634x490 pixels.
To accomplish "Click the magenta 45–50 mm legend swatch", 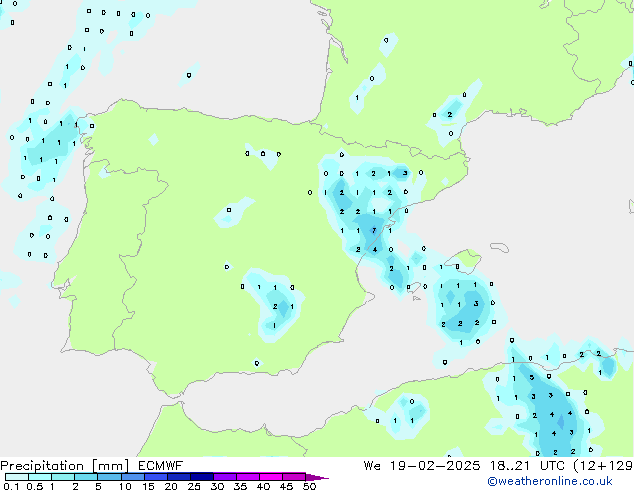I will 296,477.
